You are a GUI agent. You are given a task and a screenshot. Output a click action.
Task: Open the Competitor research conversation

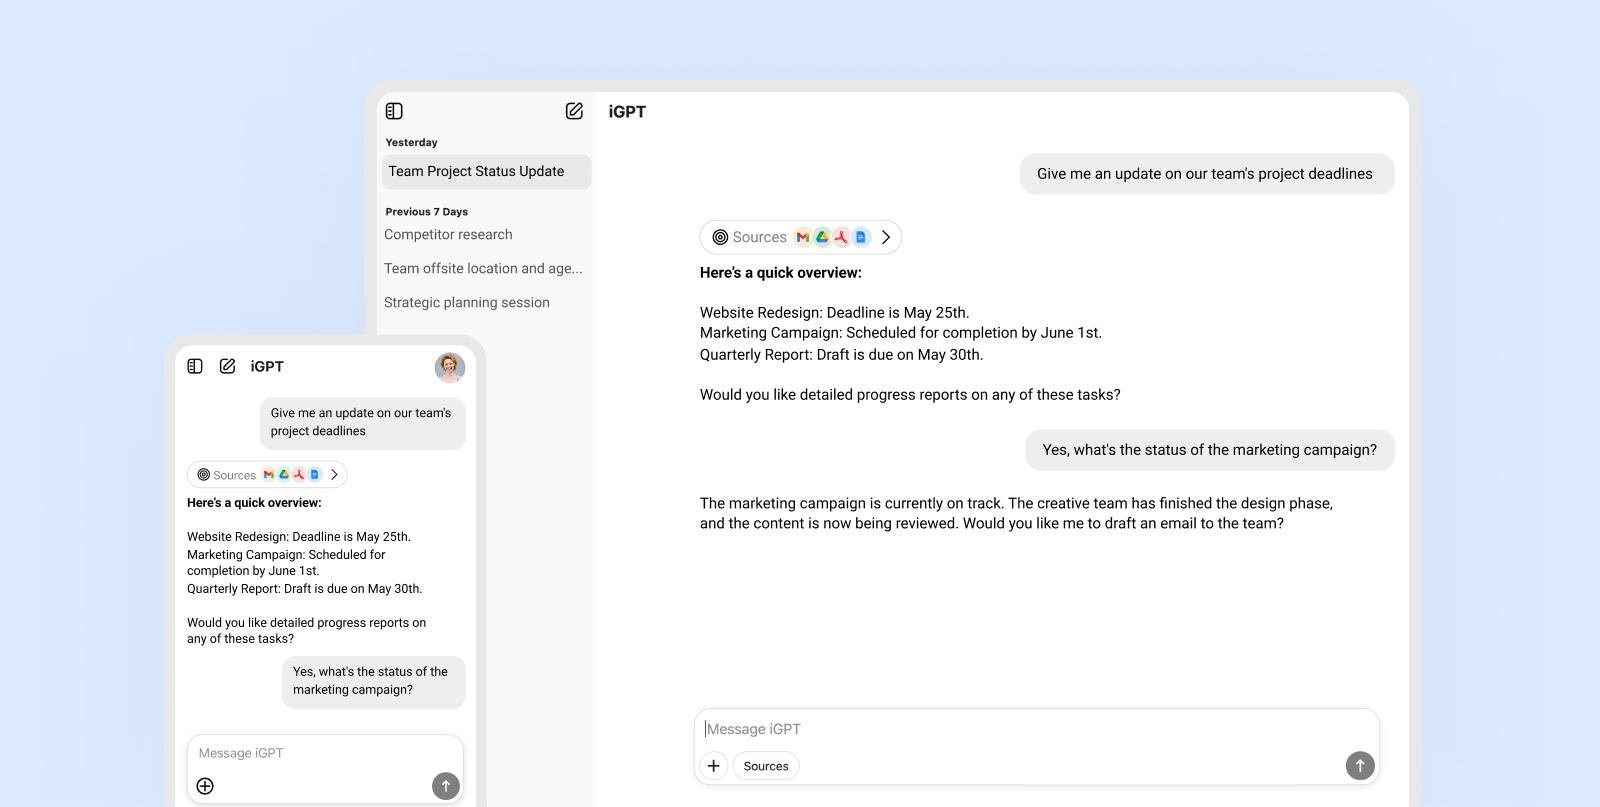(x=448, y=235)
